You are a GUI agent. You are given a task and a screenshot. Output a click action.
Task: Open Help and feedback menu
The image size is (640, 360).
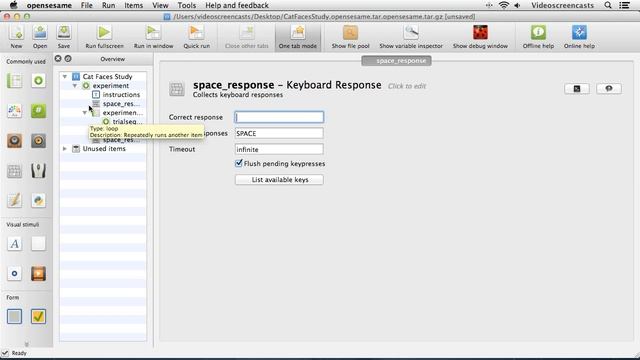coord(237,5)
